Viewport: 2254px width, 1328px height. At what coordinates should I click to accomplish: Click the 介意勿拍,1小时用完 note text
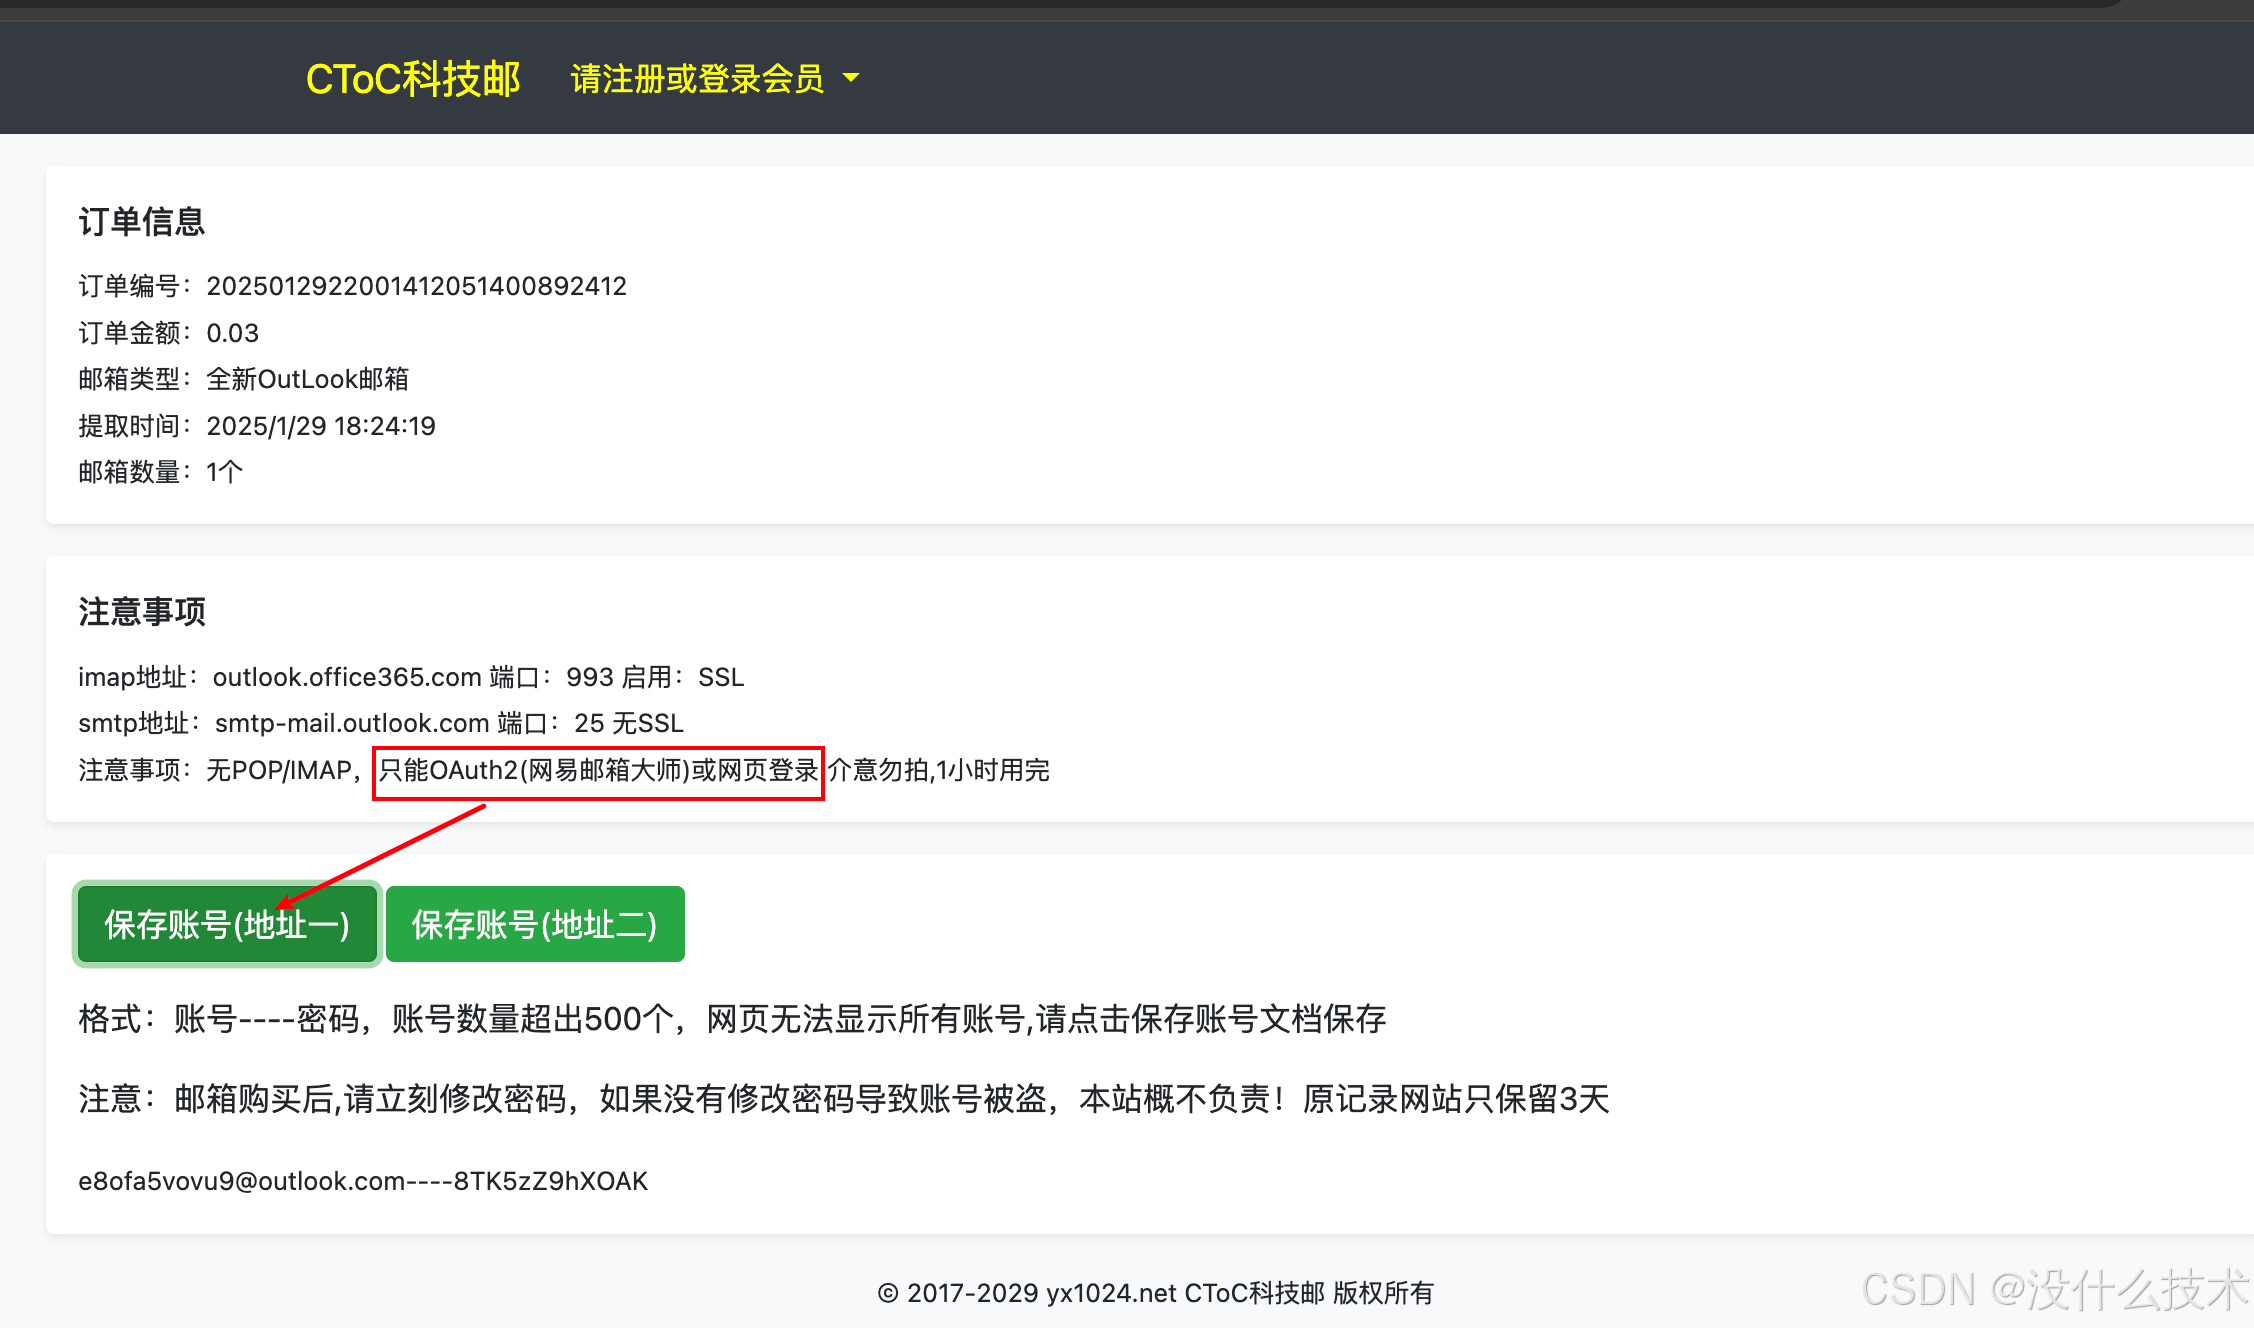tap(938, 770)
